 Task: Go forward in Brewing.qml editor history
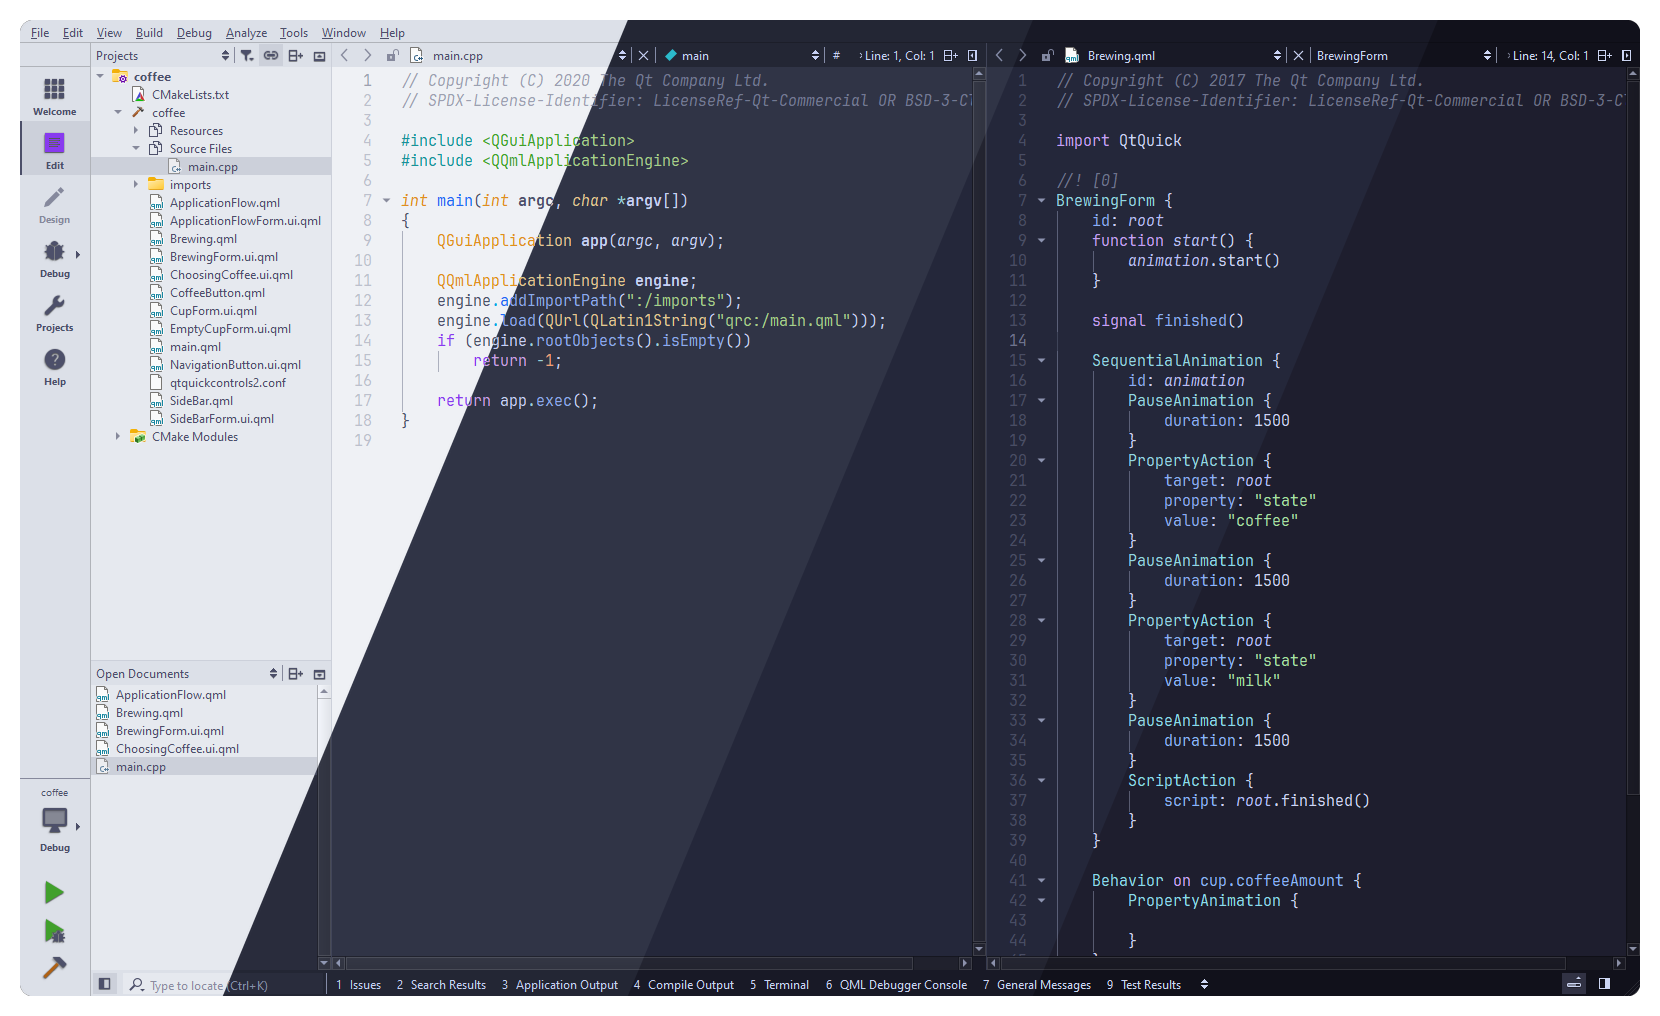point(1022,56)
